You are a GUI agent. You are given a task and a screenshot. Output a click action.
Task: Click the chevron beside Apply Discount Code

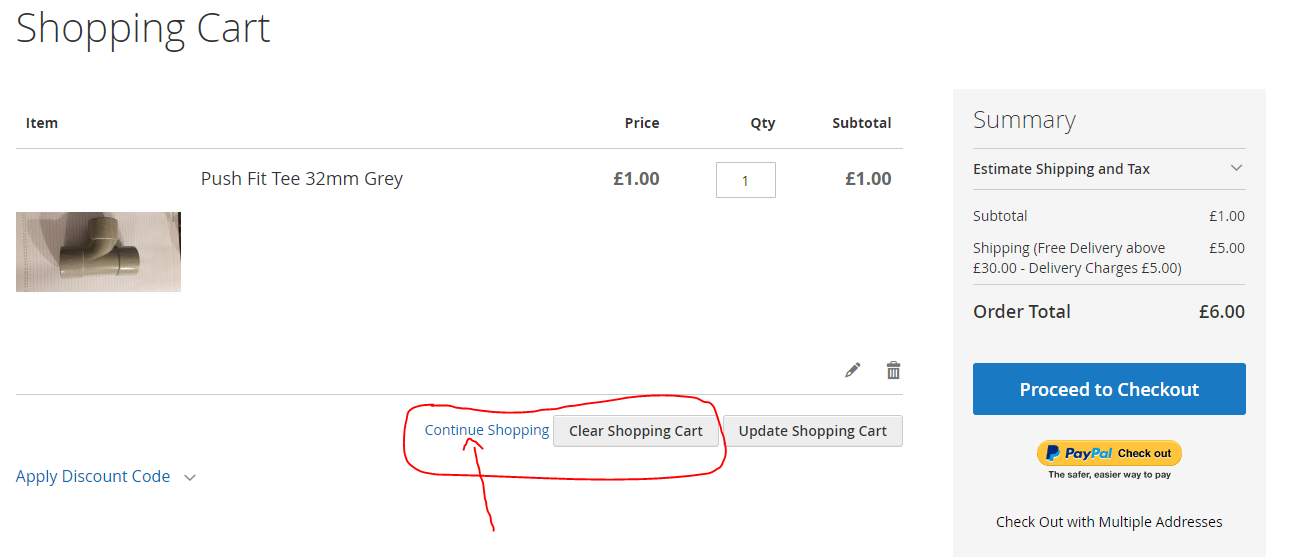(x=190, y=477)
